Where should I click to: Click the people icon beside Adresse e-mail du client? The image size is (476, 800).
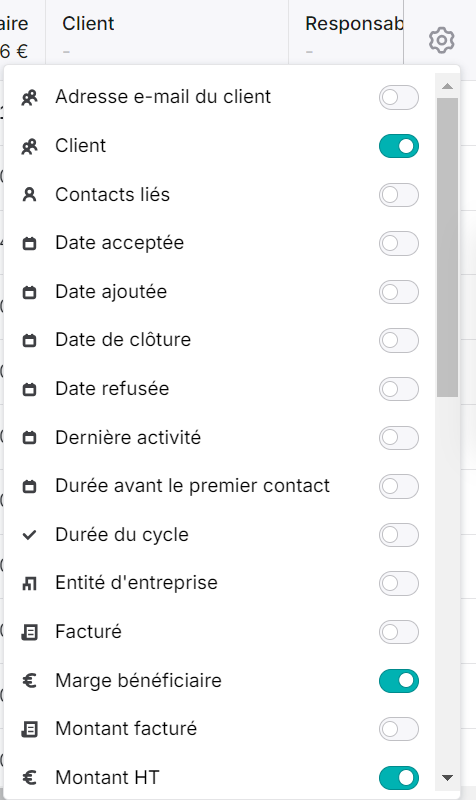pos(30,97)
